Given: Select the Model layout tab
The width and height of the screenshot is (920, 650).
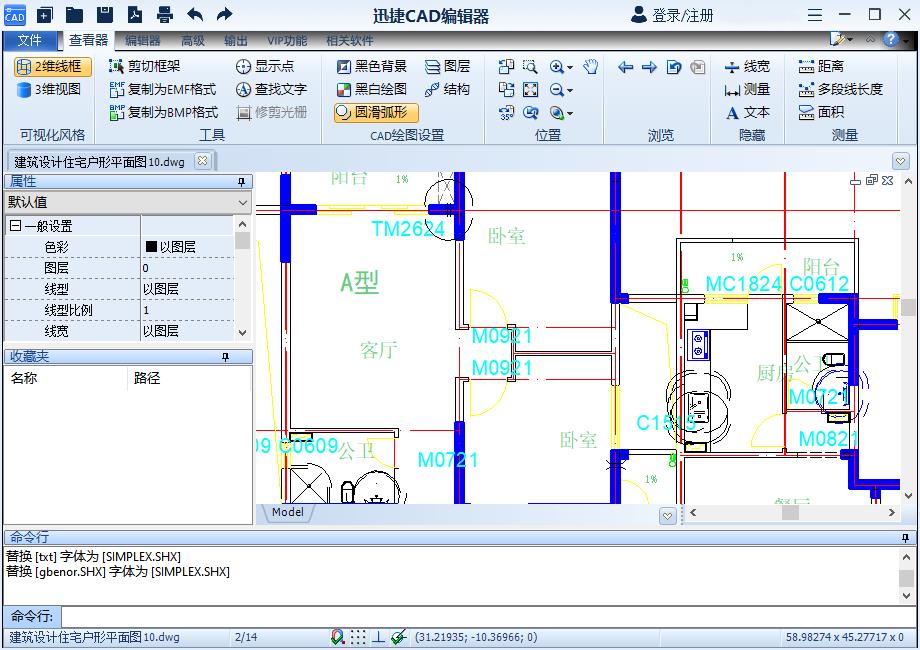Looking at the screenshot, I should (288, 512).
